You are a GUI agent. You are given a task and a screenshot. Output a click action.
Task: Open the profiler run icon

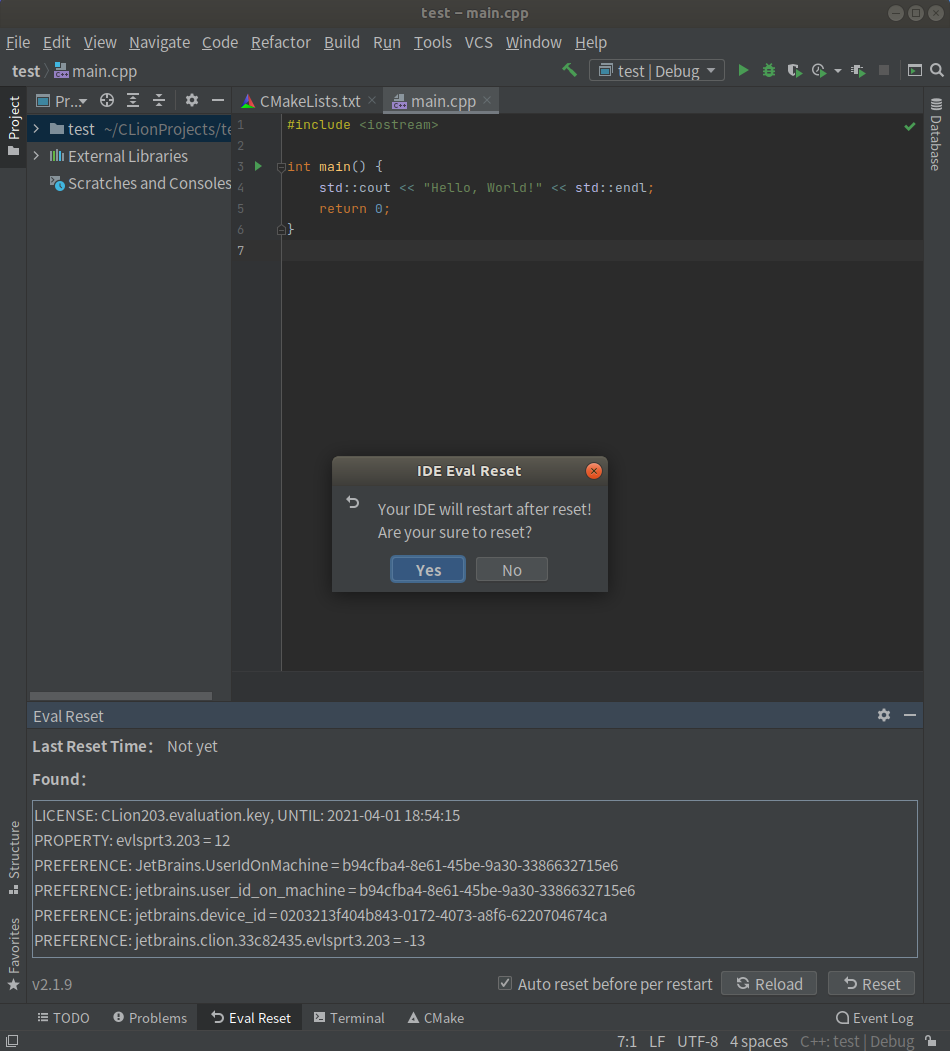tap(819, 70)
